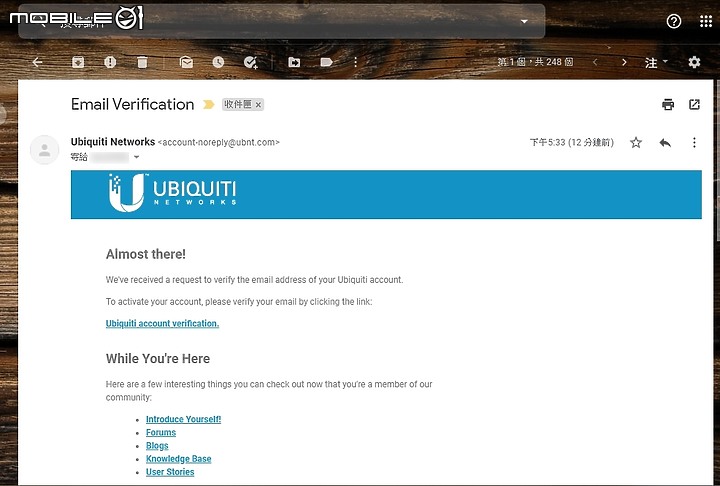Open the Labels icon in toolbar
720x486 pixels.
(326, 62)
